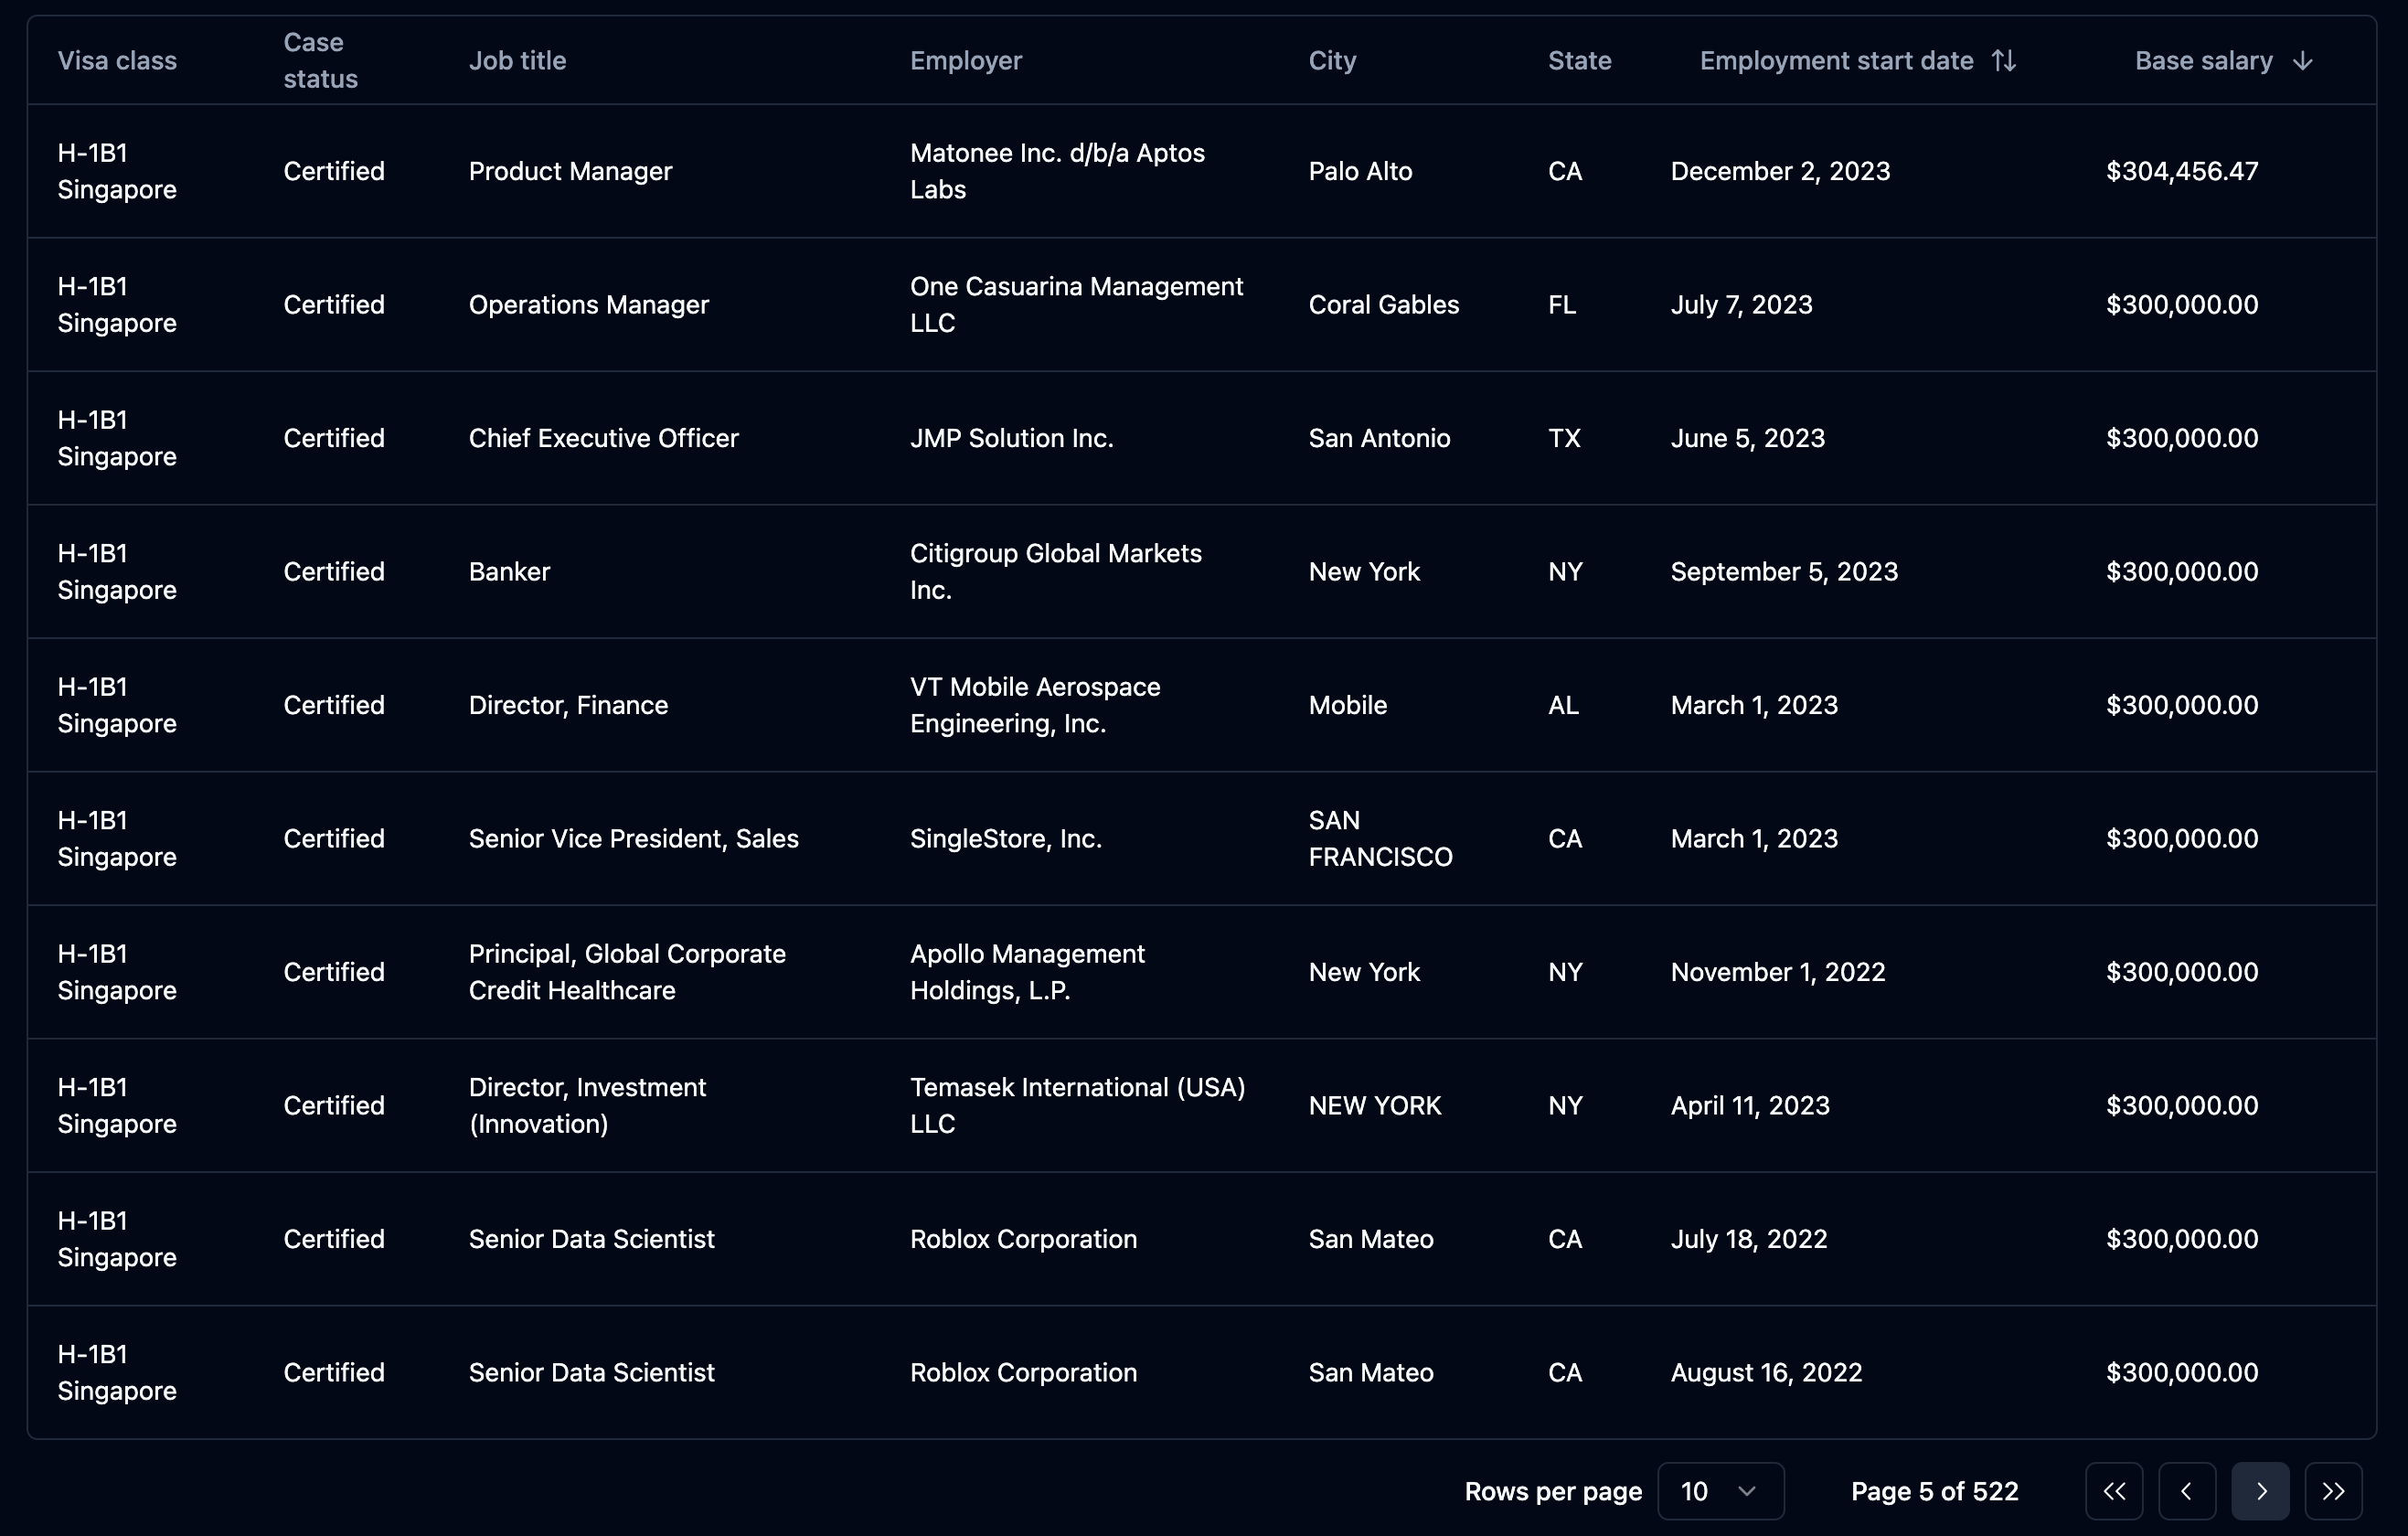Select Matonee Inc. d/b/a Aptos Labs cell
This screenshot has height=1536, width=2408.
[x=1057, y=171]
